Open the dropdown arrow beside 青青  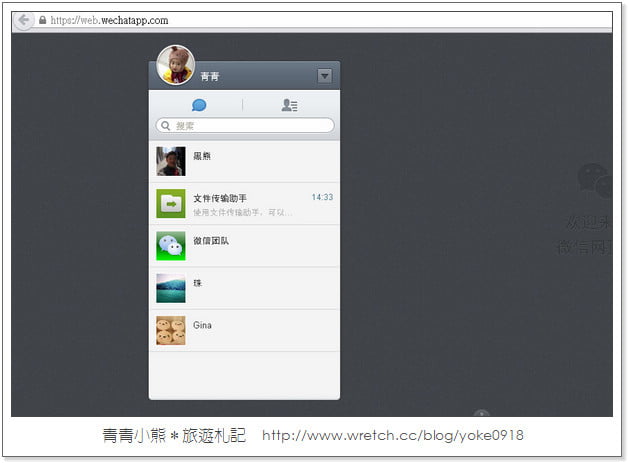click(x=324, y=75)
